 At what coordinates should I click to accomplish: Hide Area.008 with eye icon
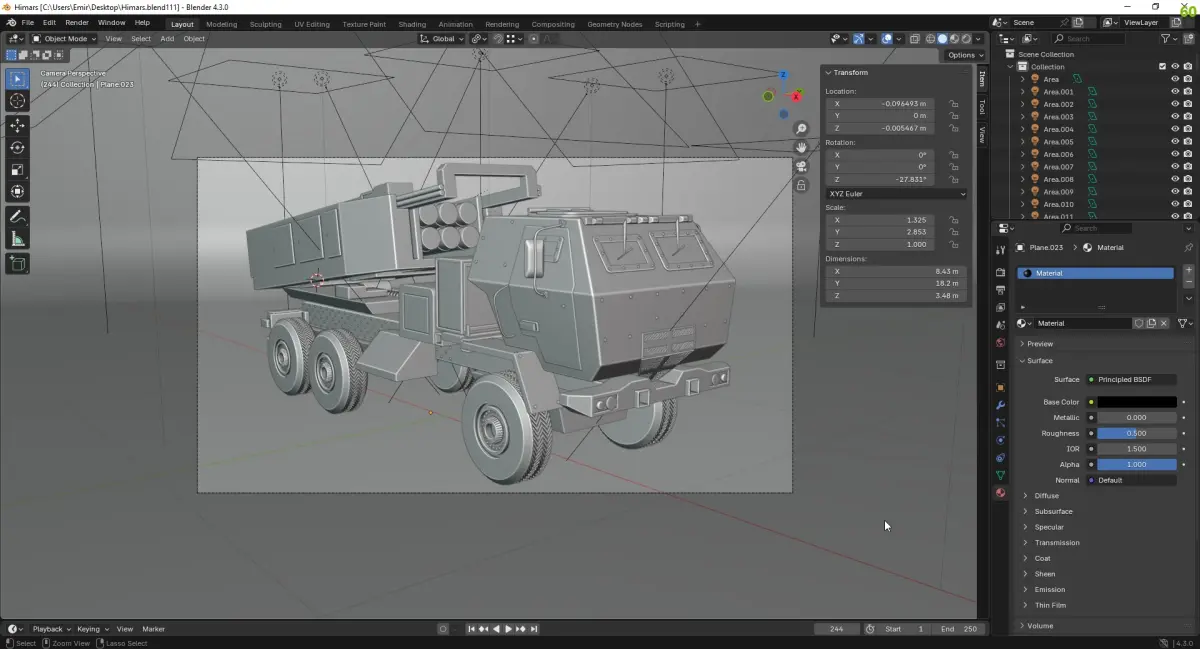click(1175, 179)
